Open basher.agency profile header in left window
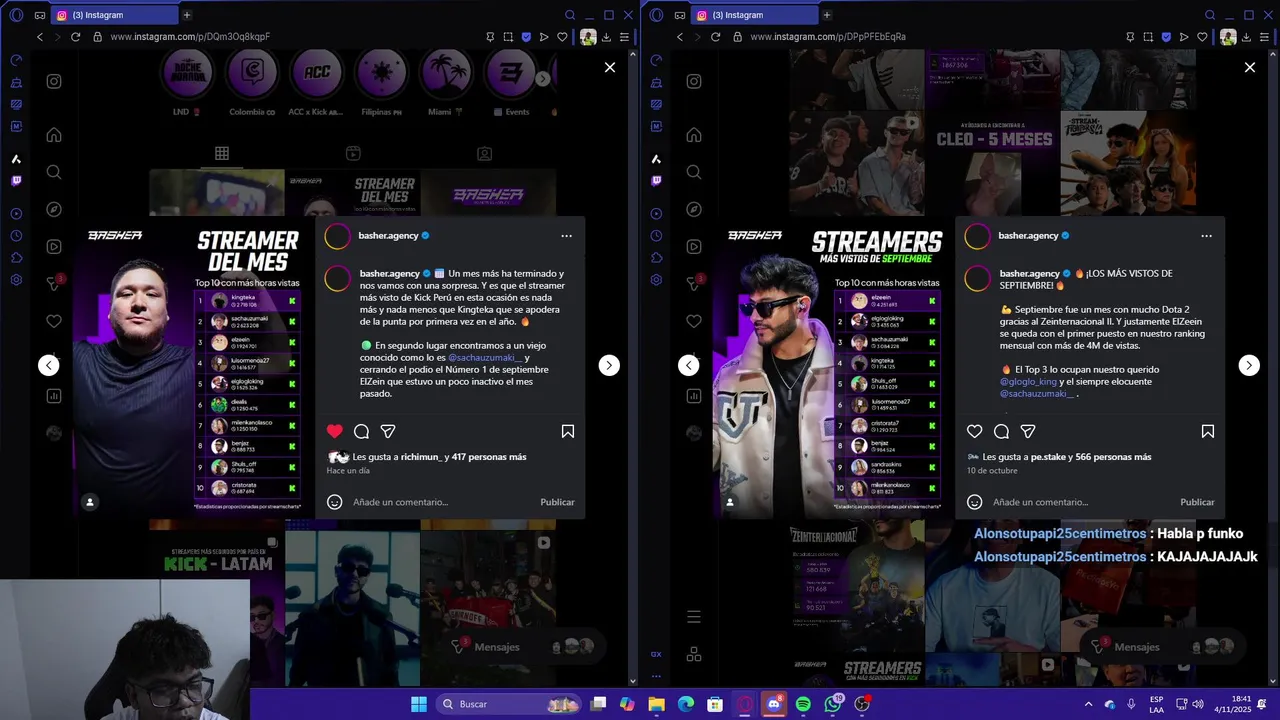 pos(388,236)
